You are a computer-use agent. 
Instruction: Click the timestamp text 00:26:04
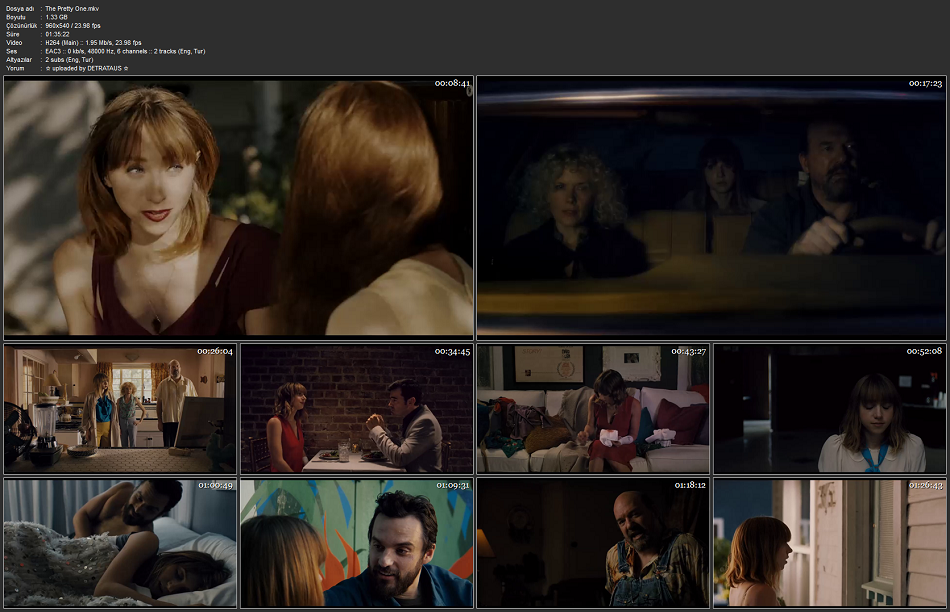tap(215, 351)
